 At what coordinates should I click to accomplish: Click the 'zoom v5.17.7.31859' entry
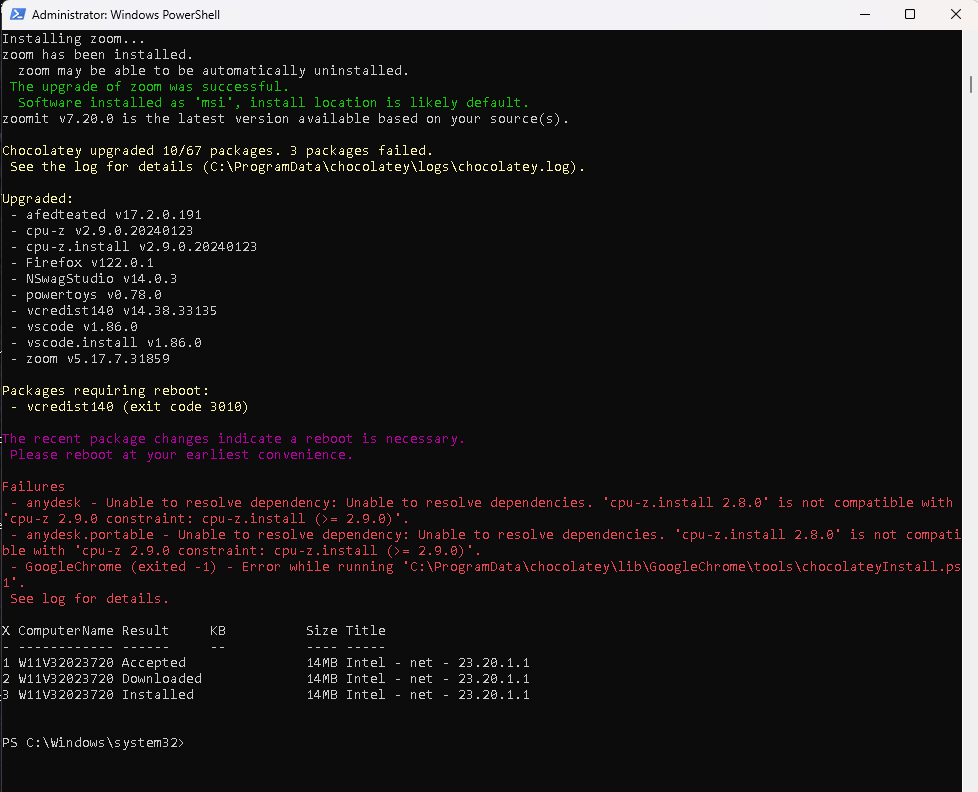pos(97,359)
